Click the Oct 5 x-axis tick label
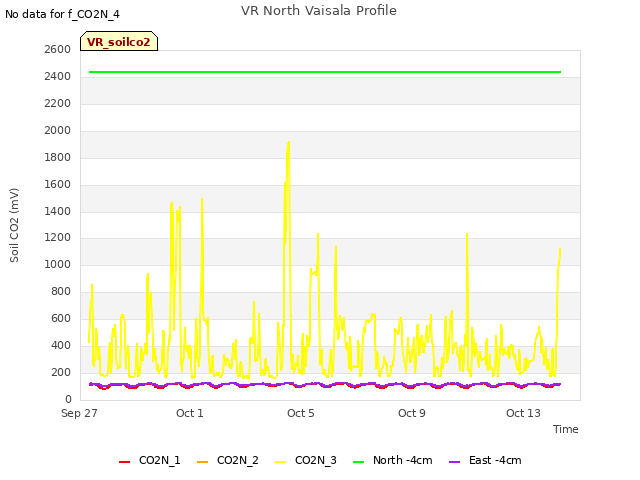 click(x=301, y=413)
